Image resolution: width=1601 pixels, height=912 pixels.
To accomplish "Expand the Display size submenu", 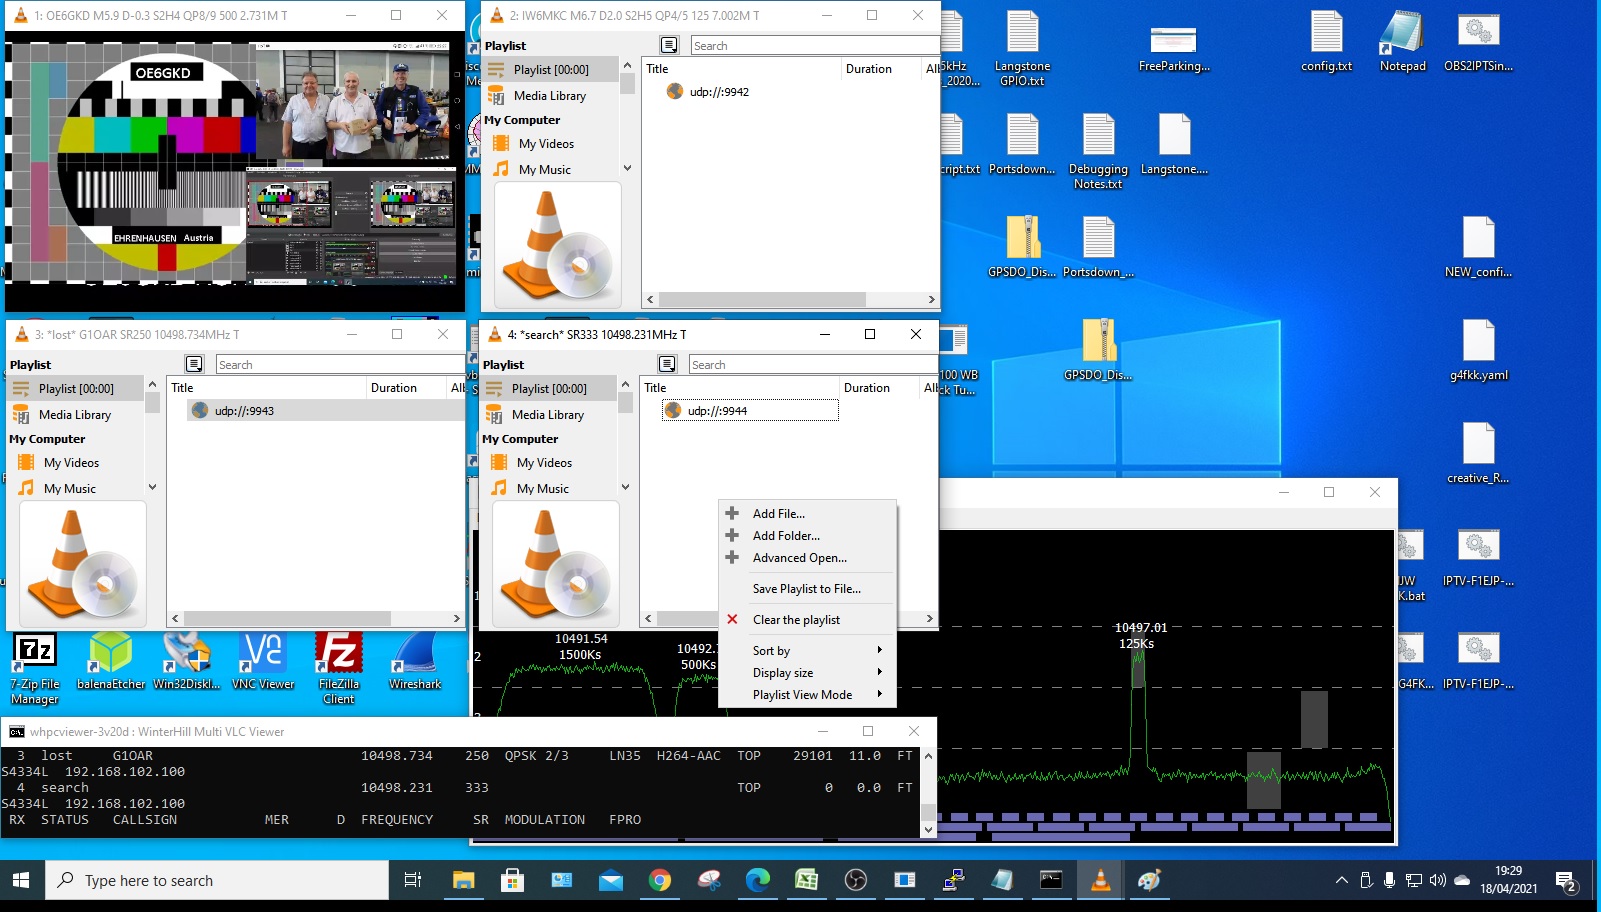I will pos(807,673).
